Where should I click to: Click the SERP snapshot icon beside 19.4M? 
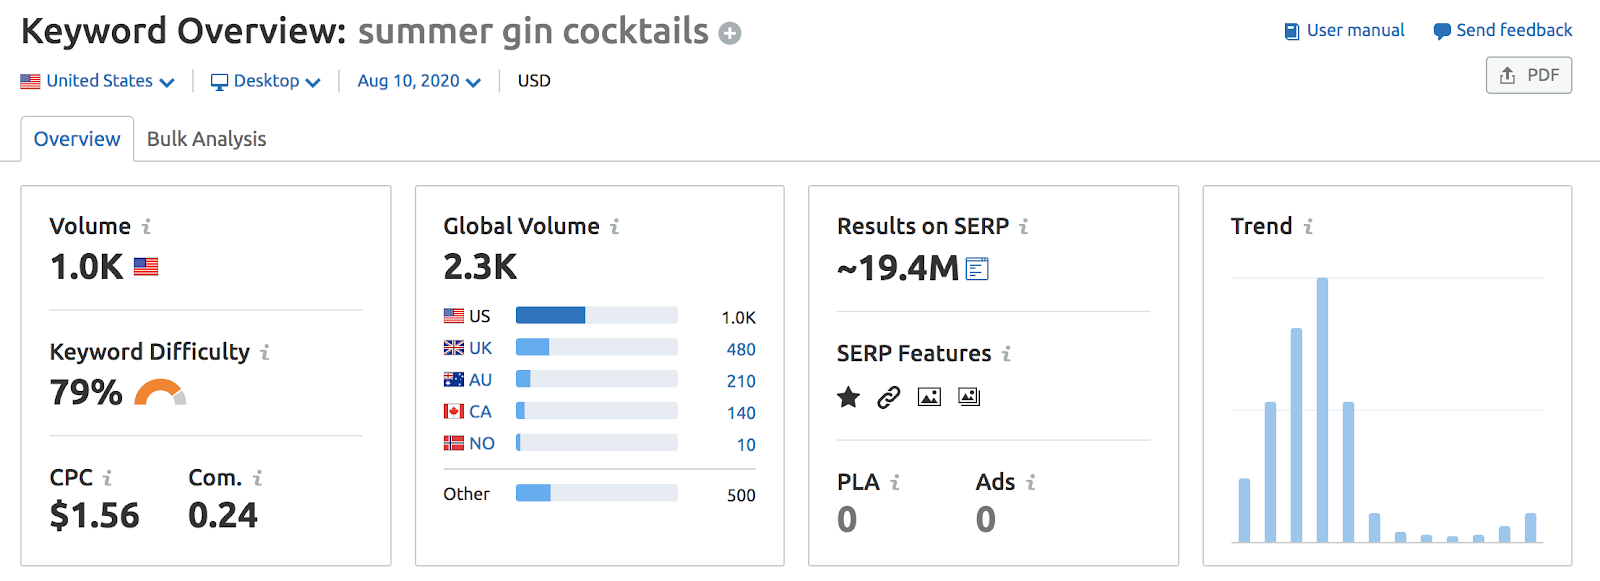[x=977, y=269]
